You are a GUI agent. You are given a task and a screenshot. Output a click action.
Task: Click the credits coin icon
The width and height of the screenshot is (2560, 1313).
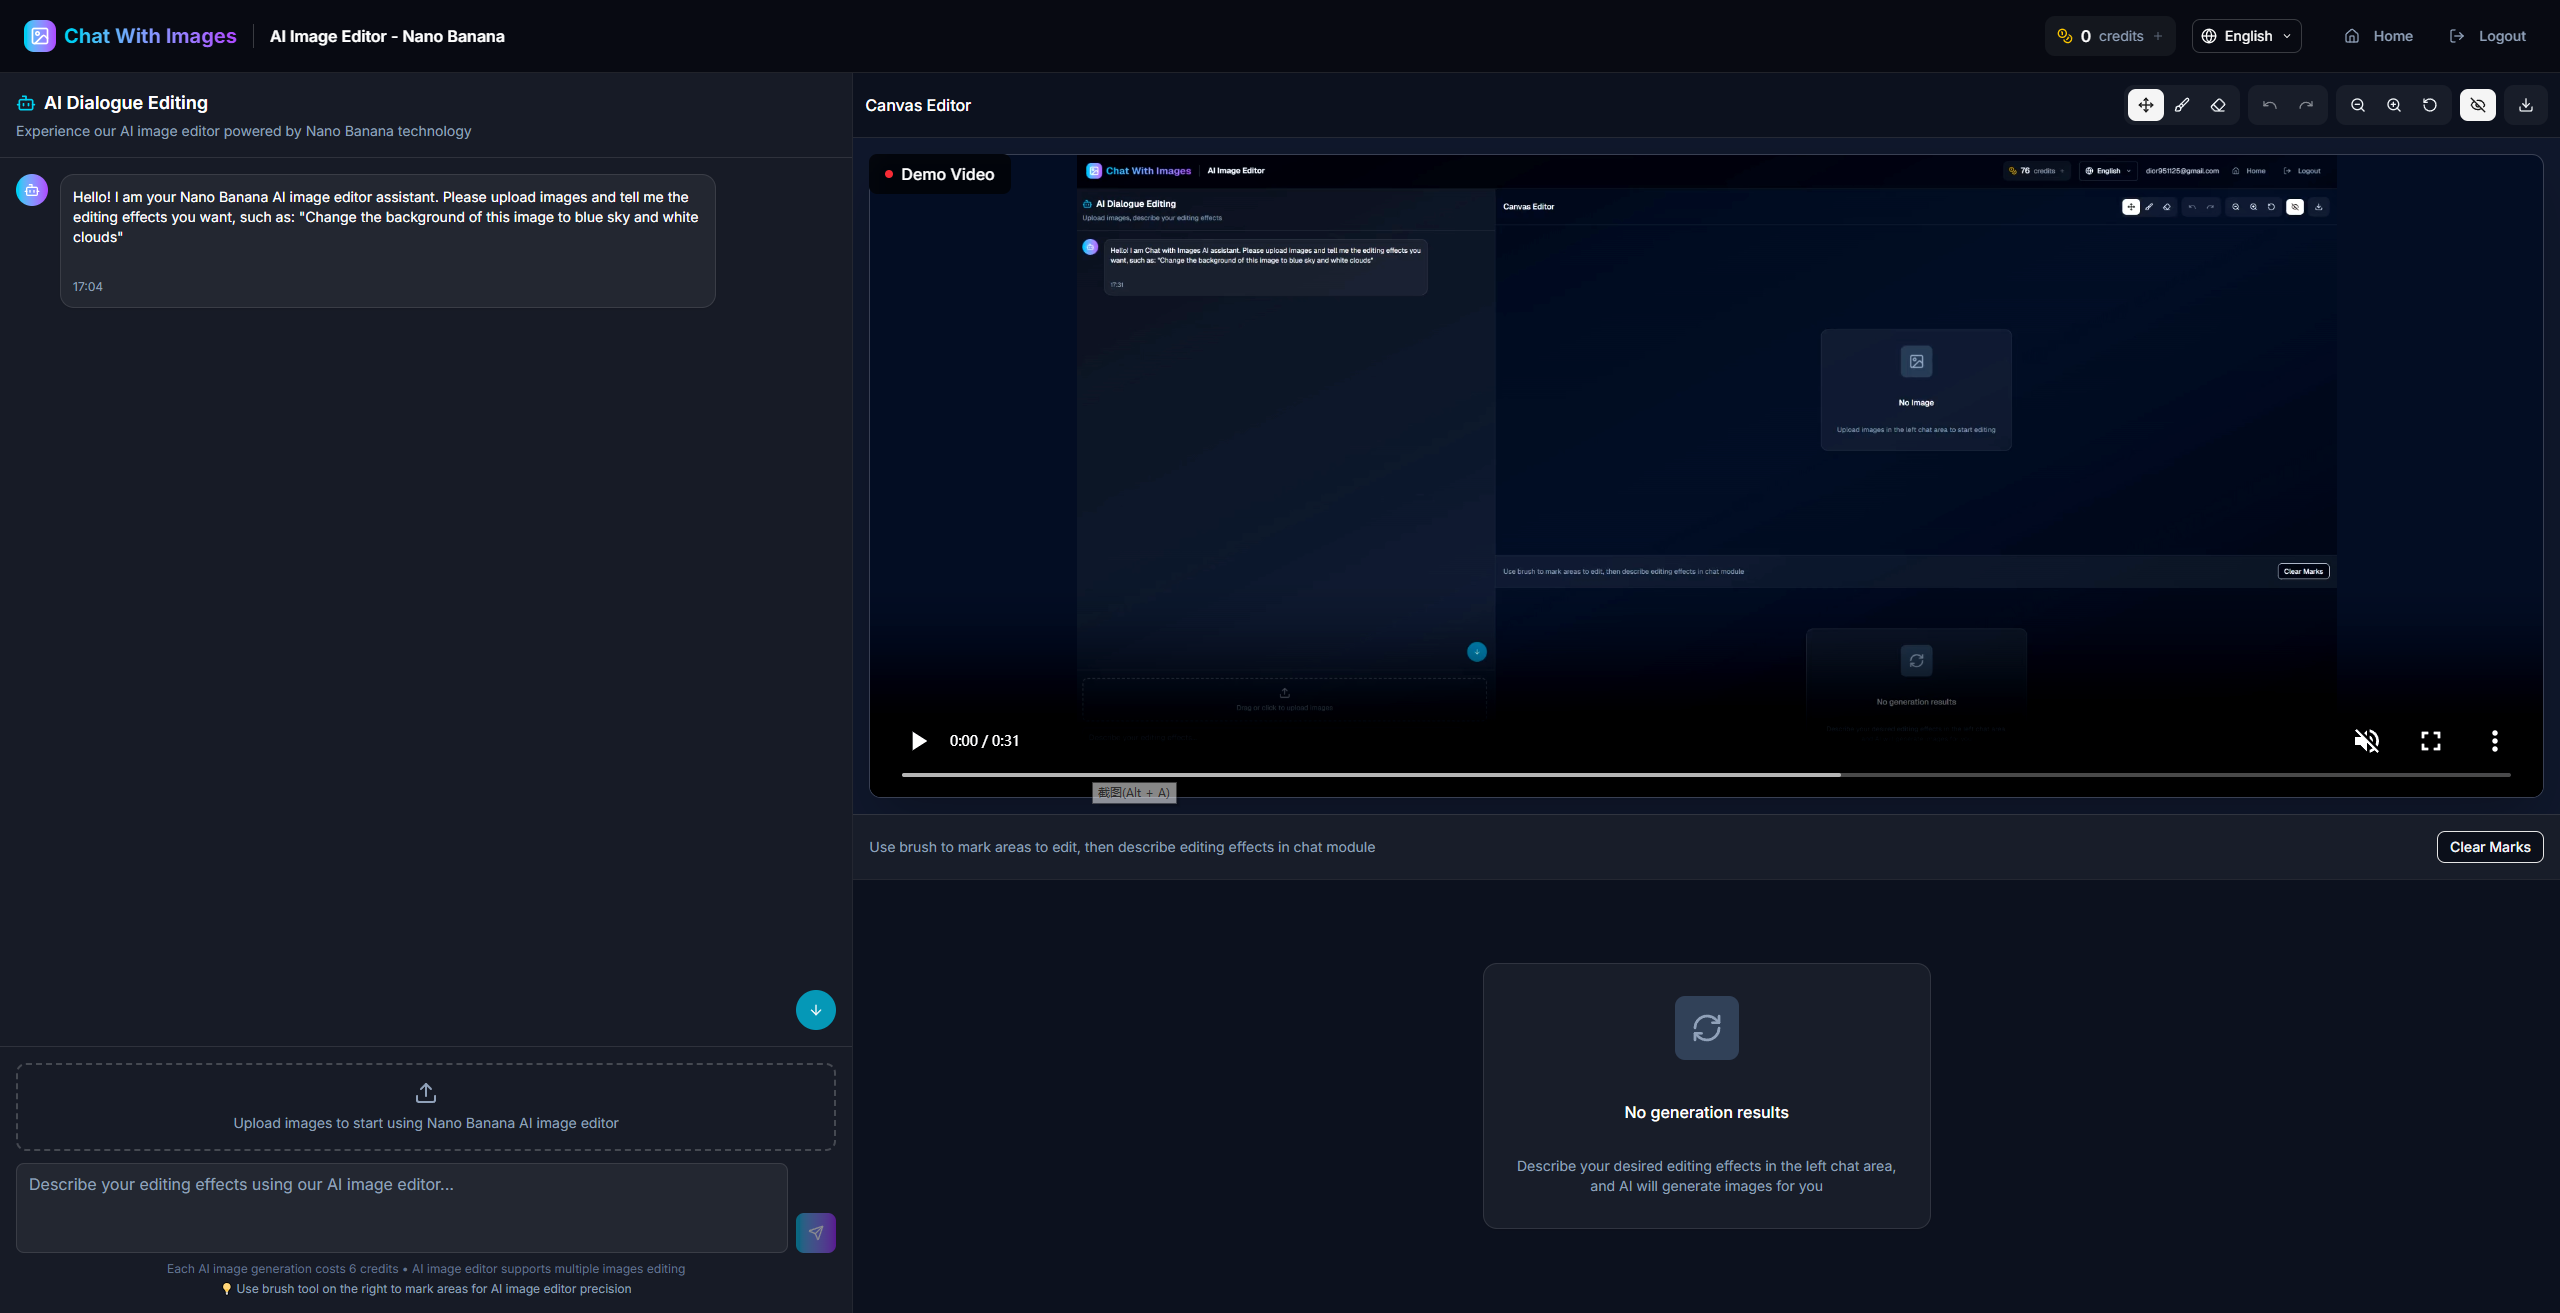[x=2065, y=36]
